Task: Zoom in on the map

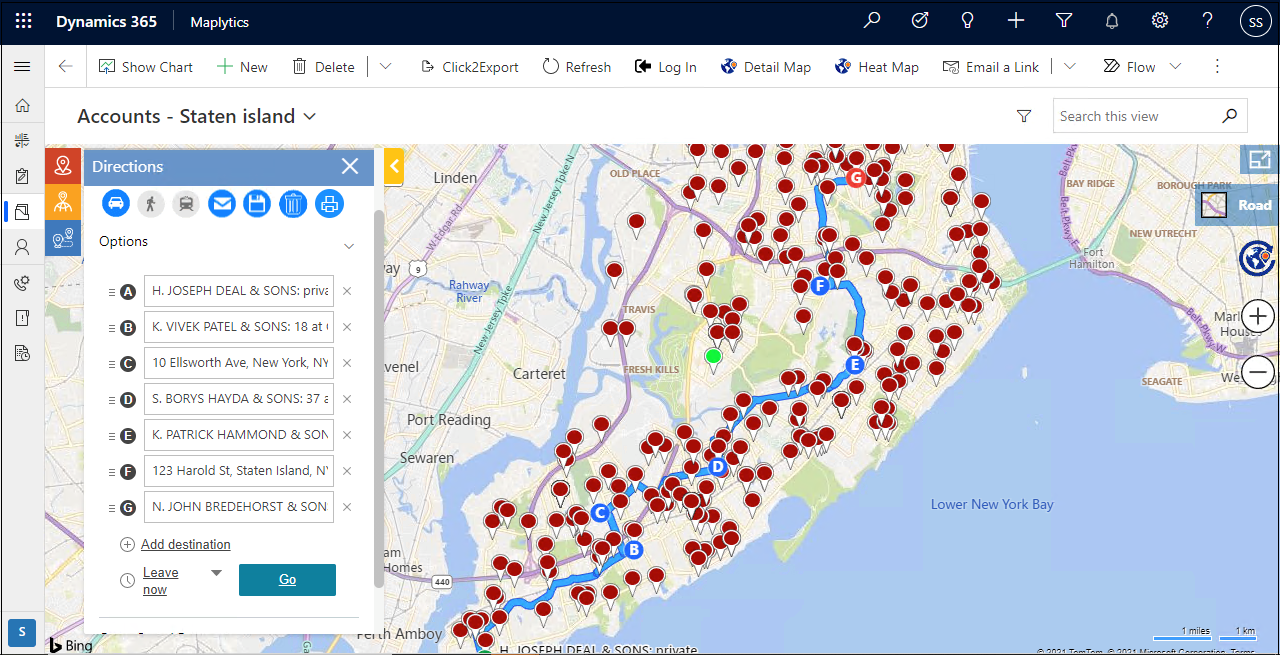Action: 1258,317
